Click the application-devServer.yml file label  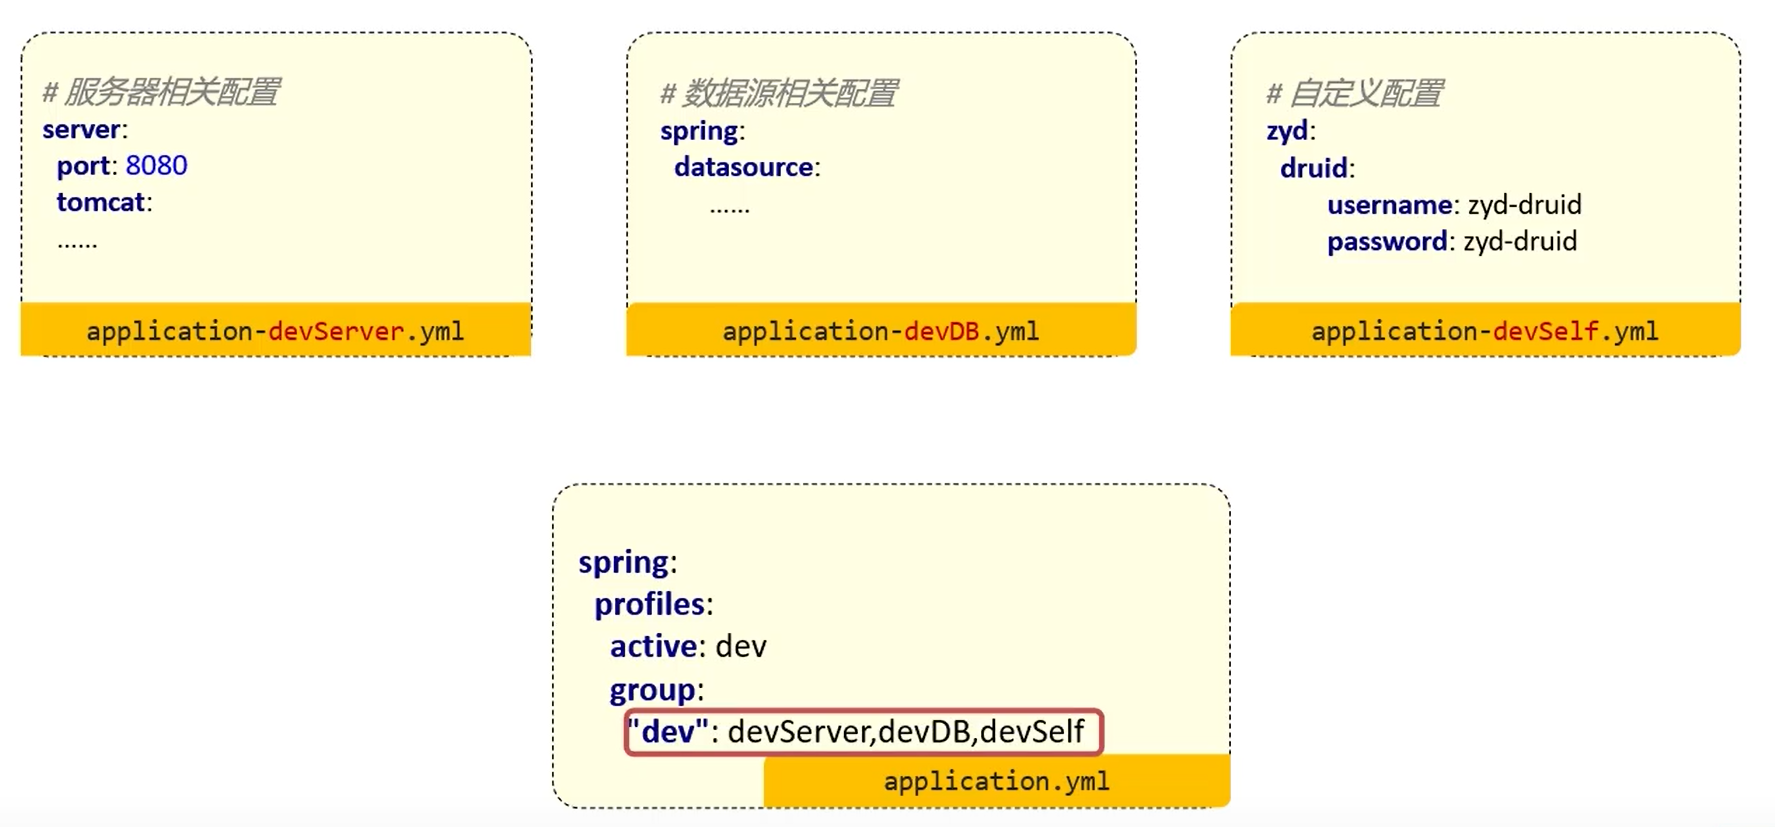point(275,331)
